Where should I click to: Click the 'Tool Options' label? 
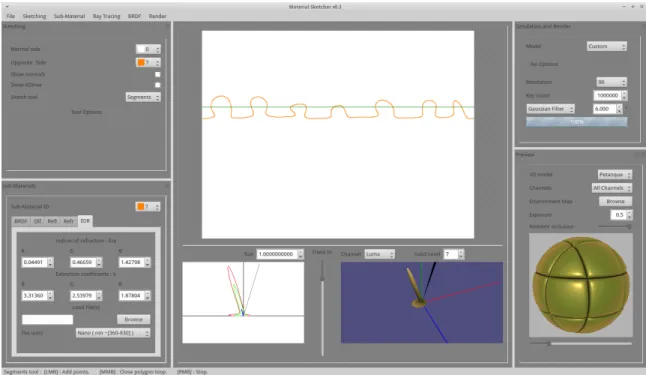coord(86,112)
